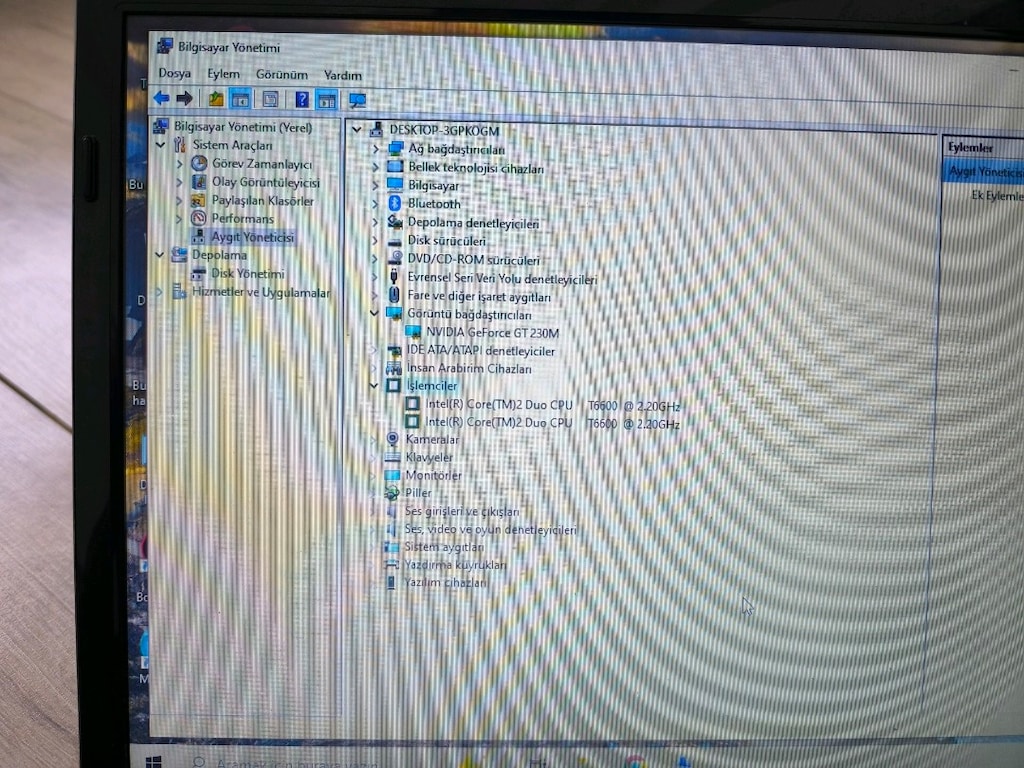Click Evrensel Seri Veri Yolu denetleyicileri USB icon
1024x768 pixels.
(x=394, y=278)
